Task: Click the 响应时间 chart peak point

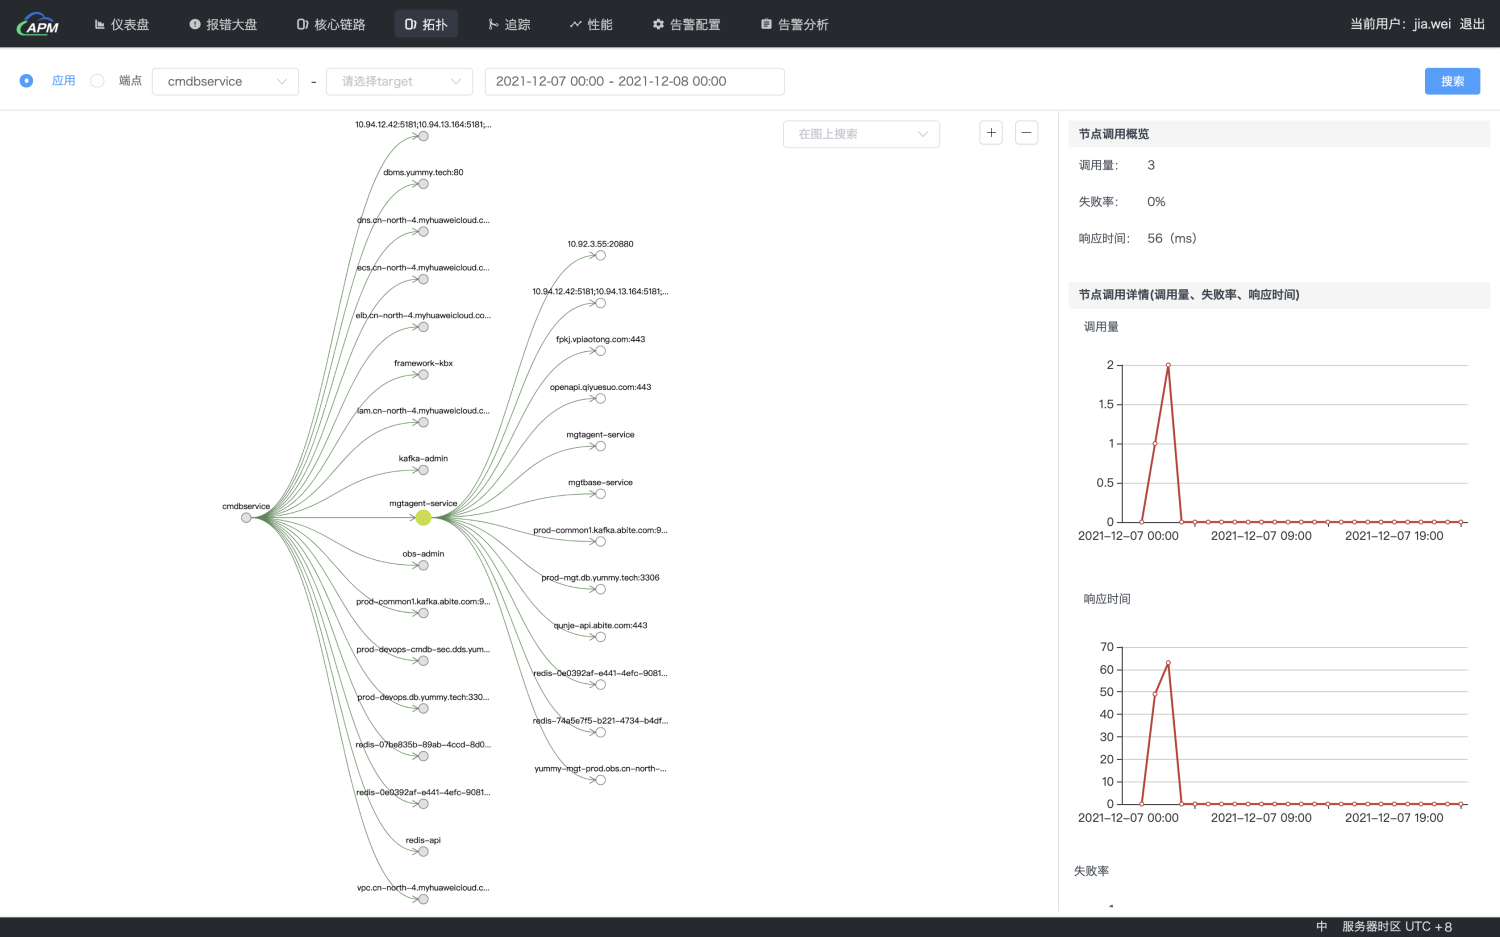Action: pyautogui.click(x=1168, y=662)
